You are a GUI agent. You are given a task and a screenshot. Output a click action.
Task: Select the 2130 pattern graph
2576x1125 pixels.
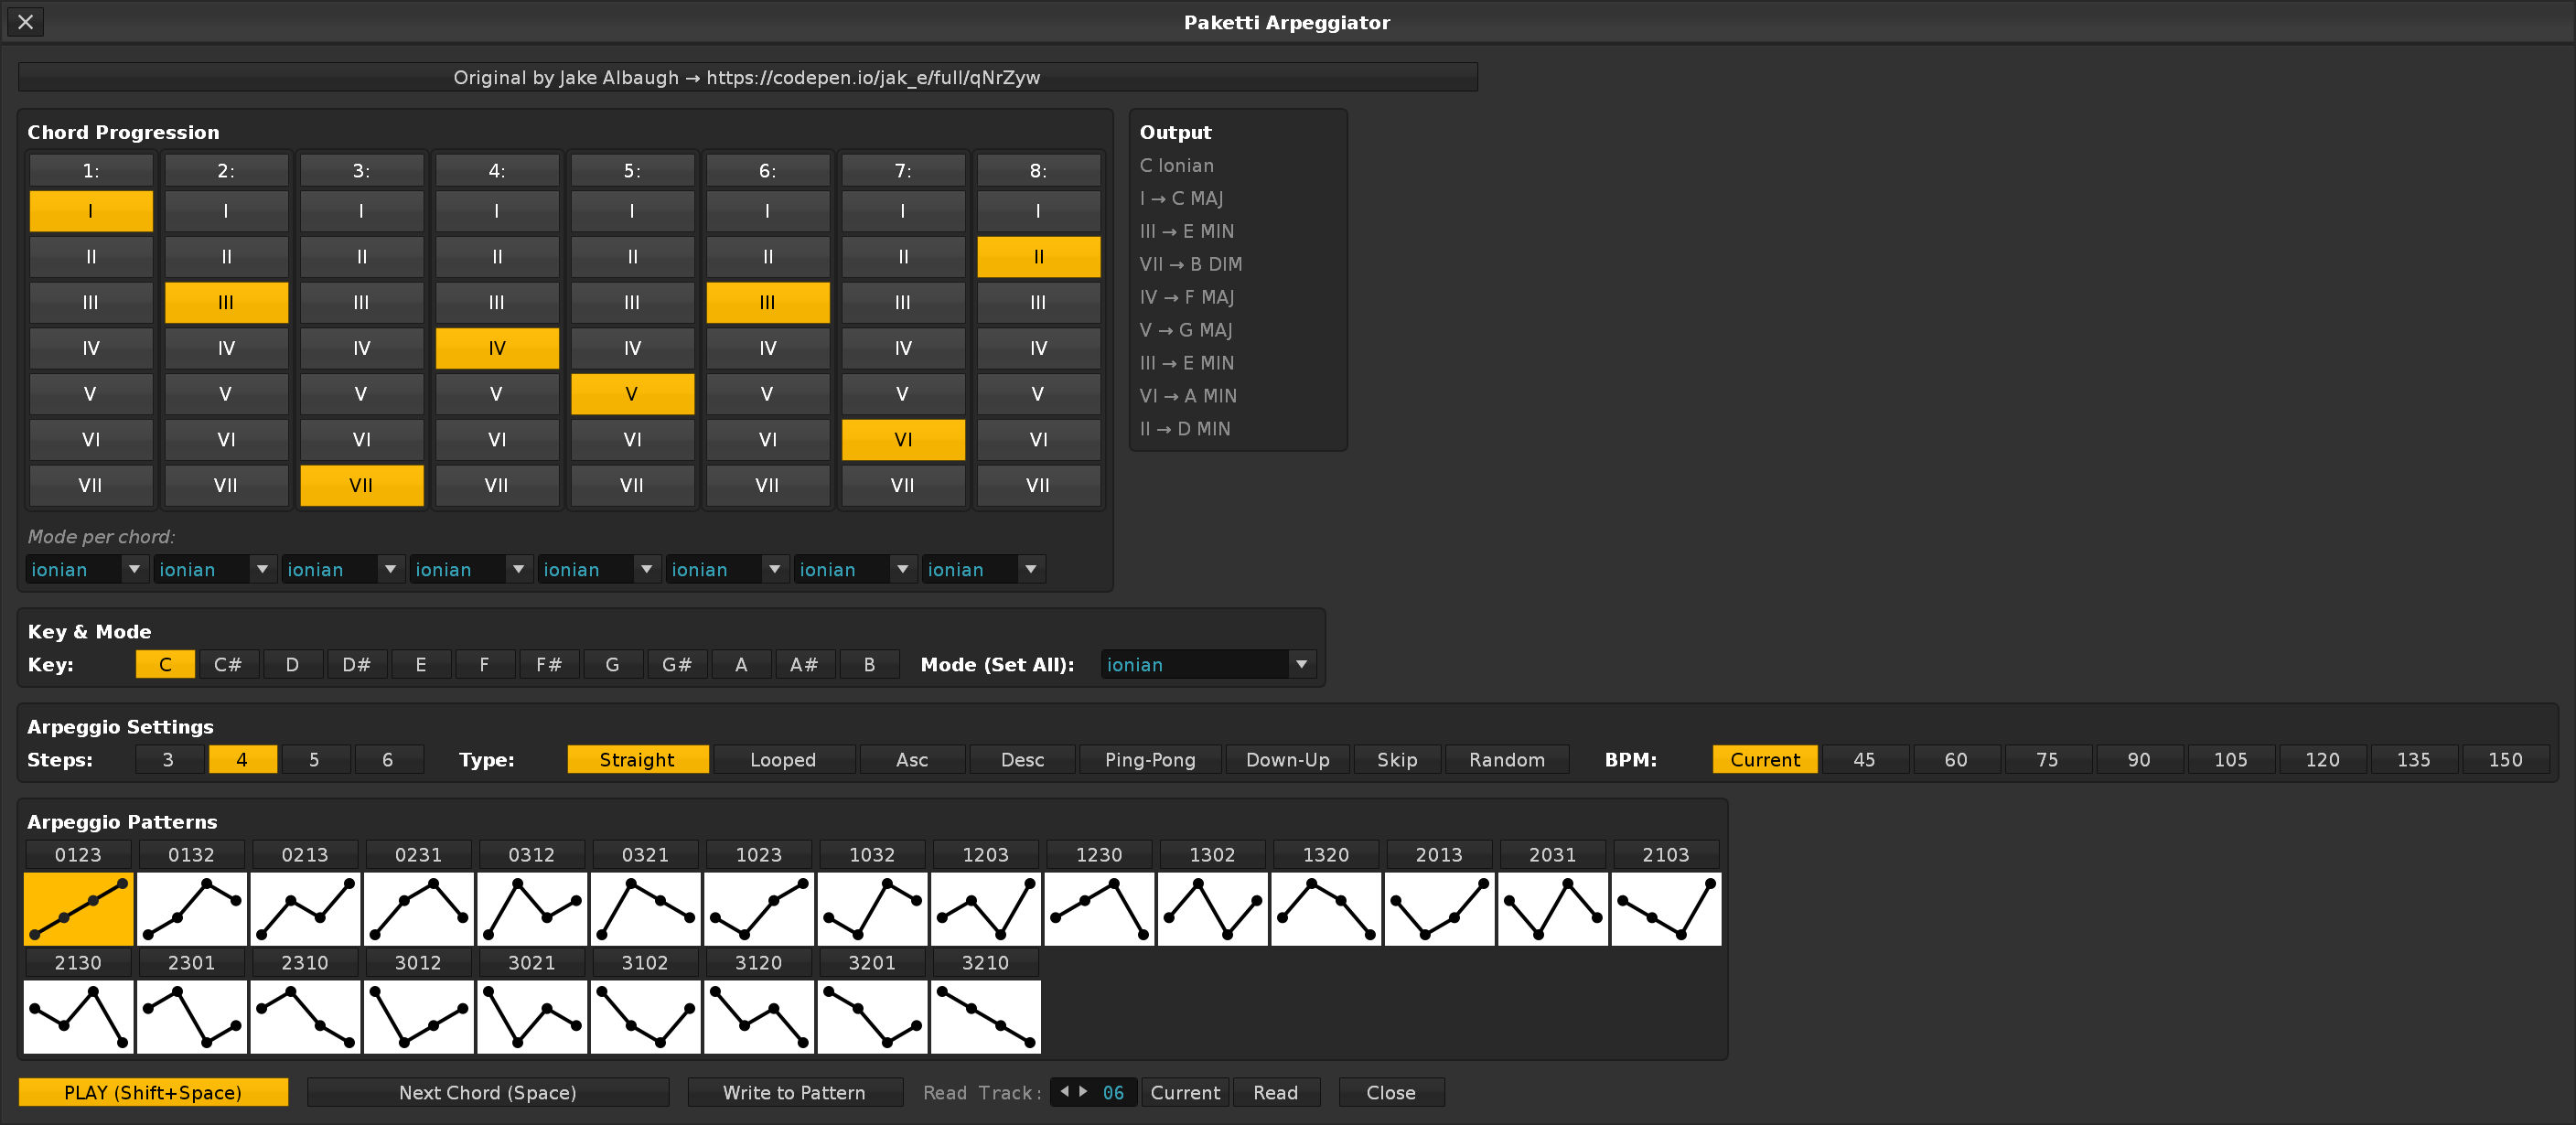78,1016
